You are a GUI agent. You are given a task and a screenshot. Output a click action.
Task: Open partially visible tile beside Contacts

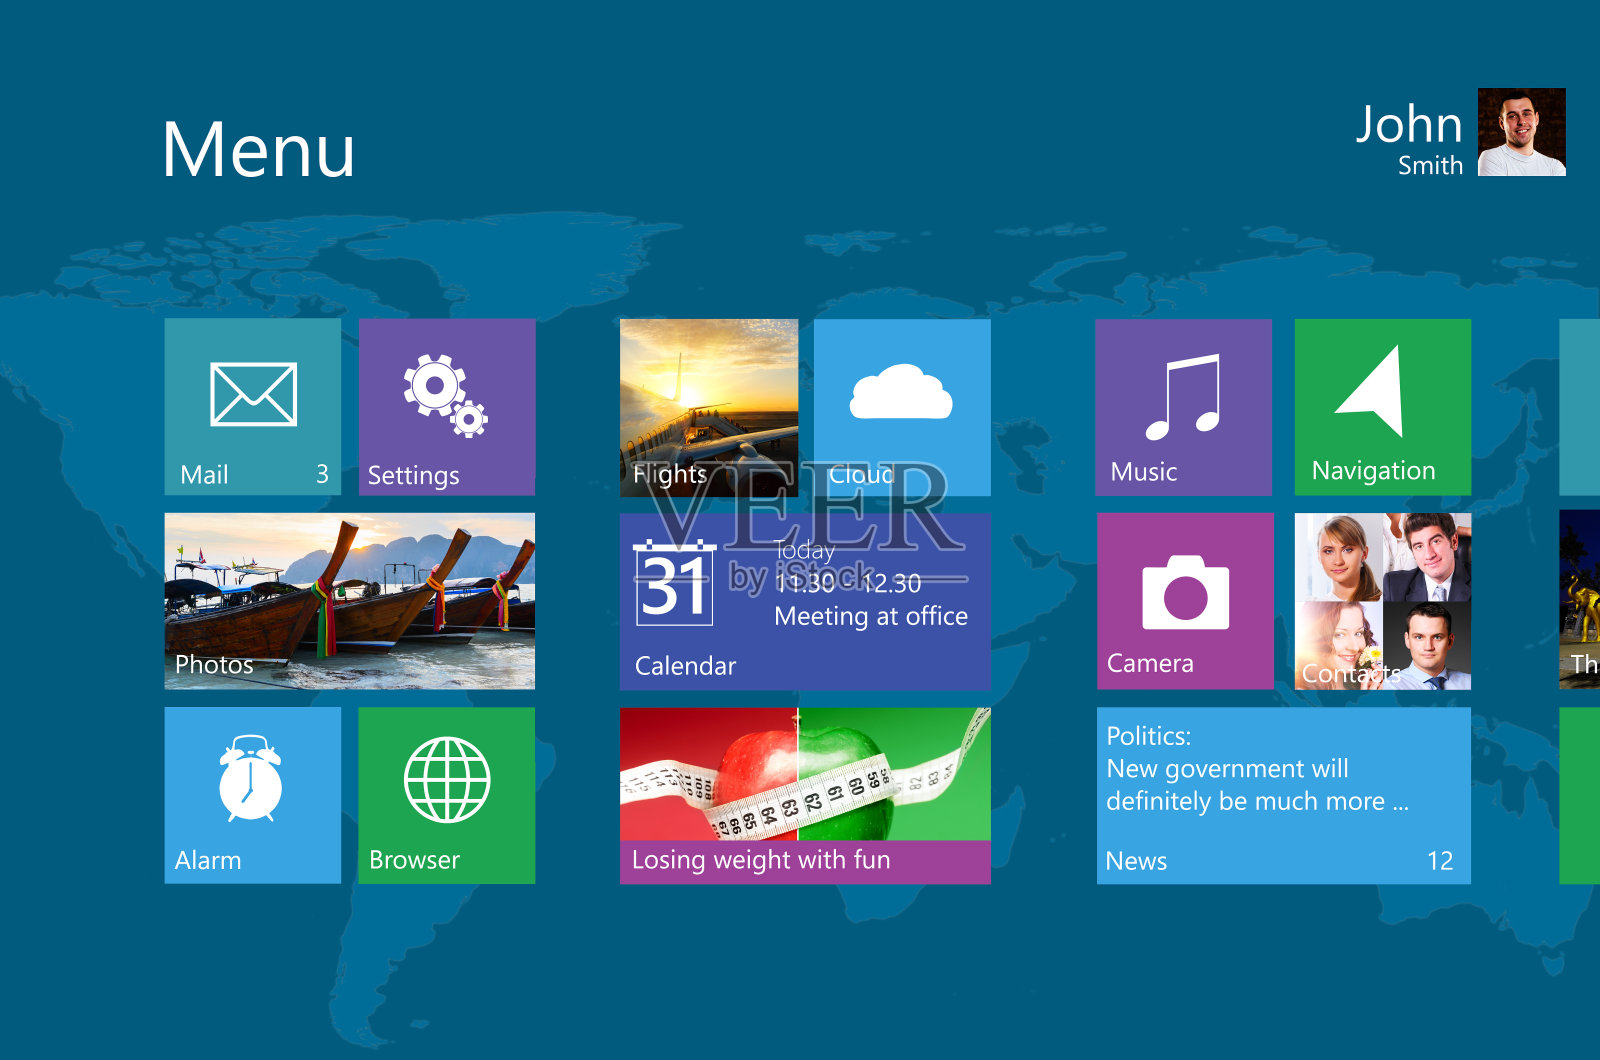1580,600
